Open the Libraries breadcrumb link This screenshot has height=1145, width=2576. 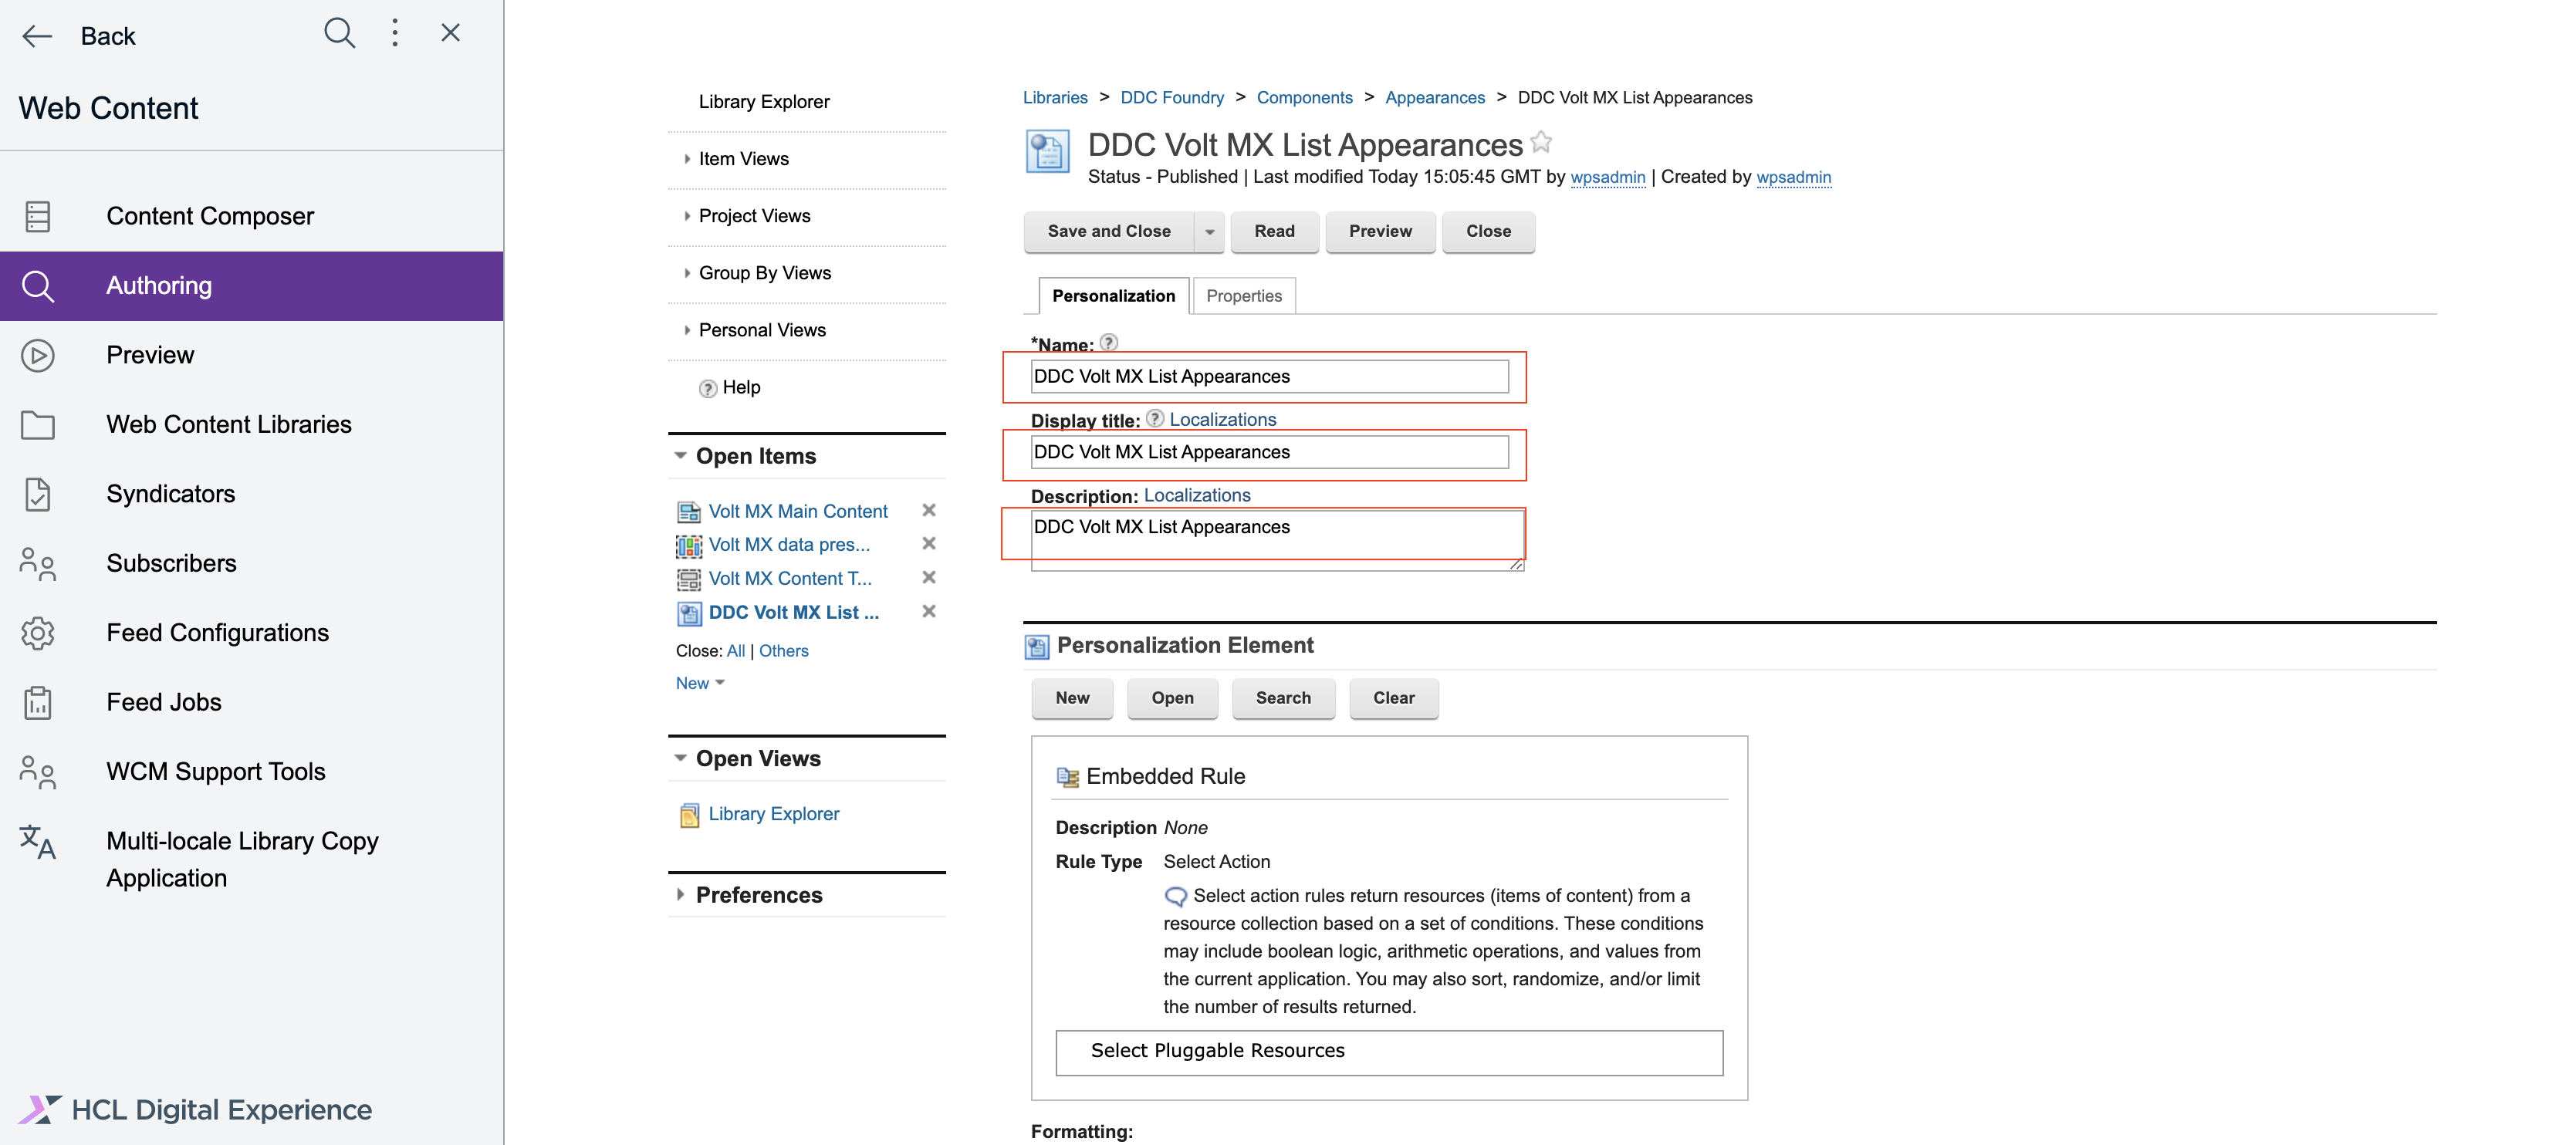click(1054, 97)
